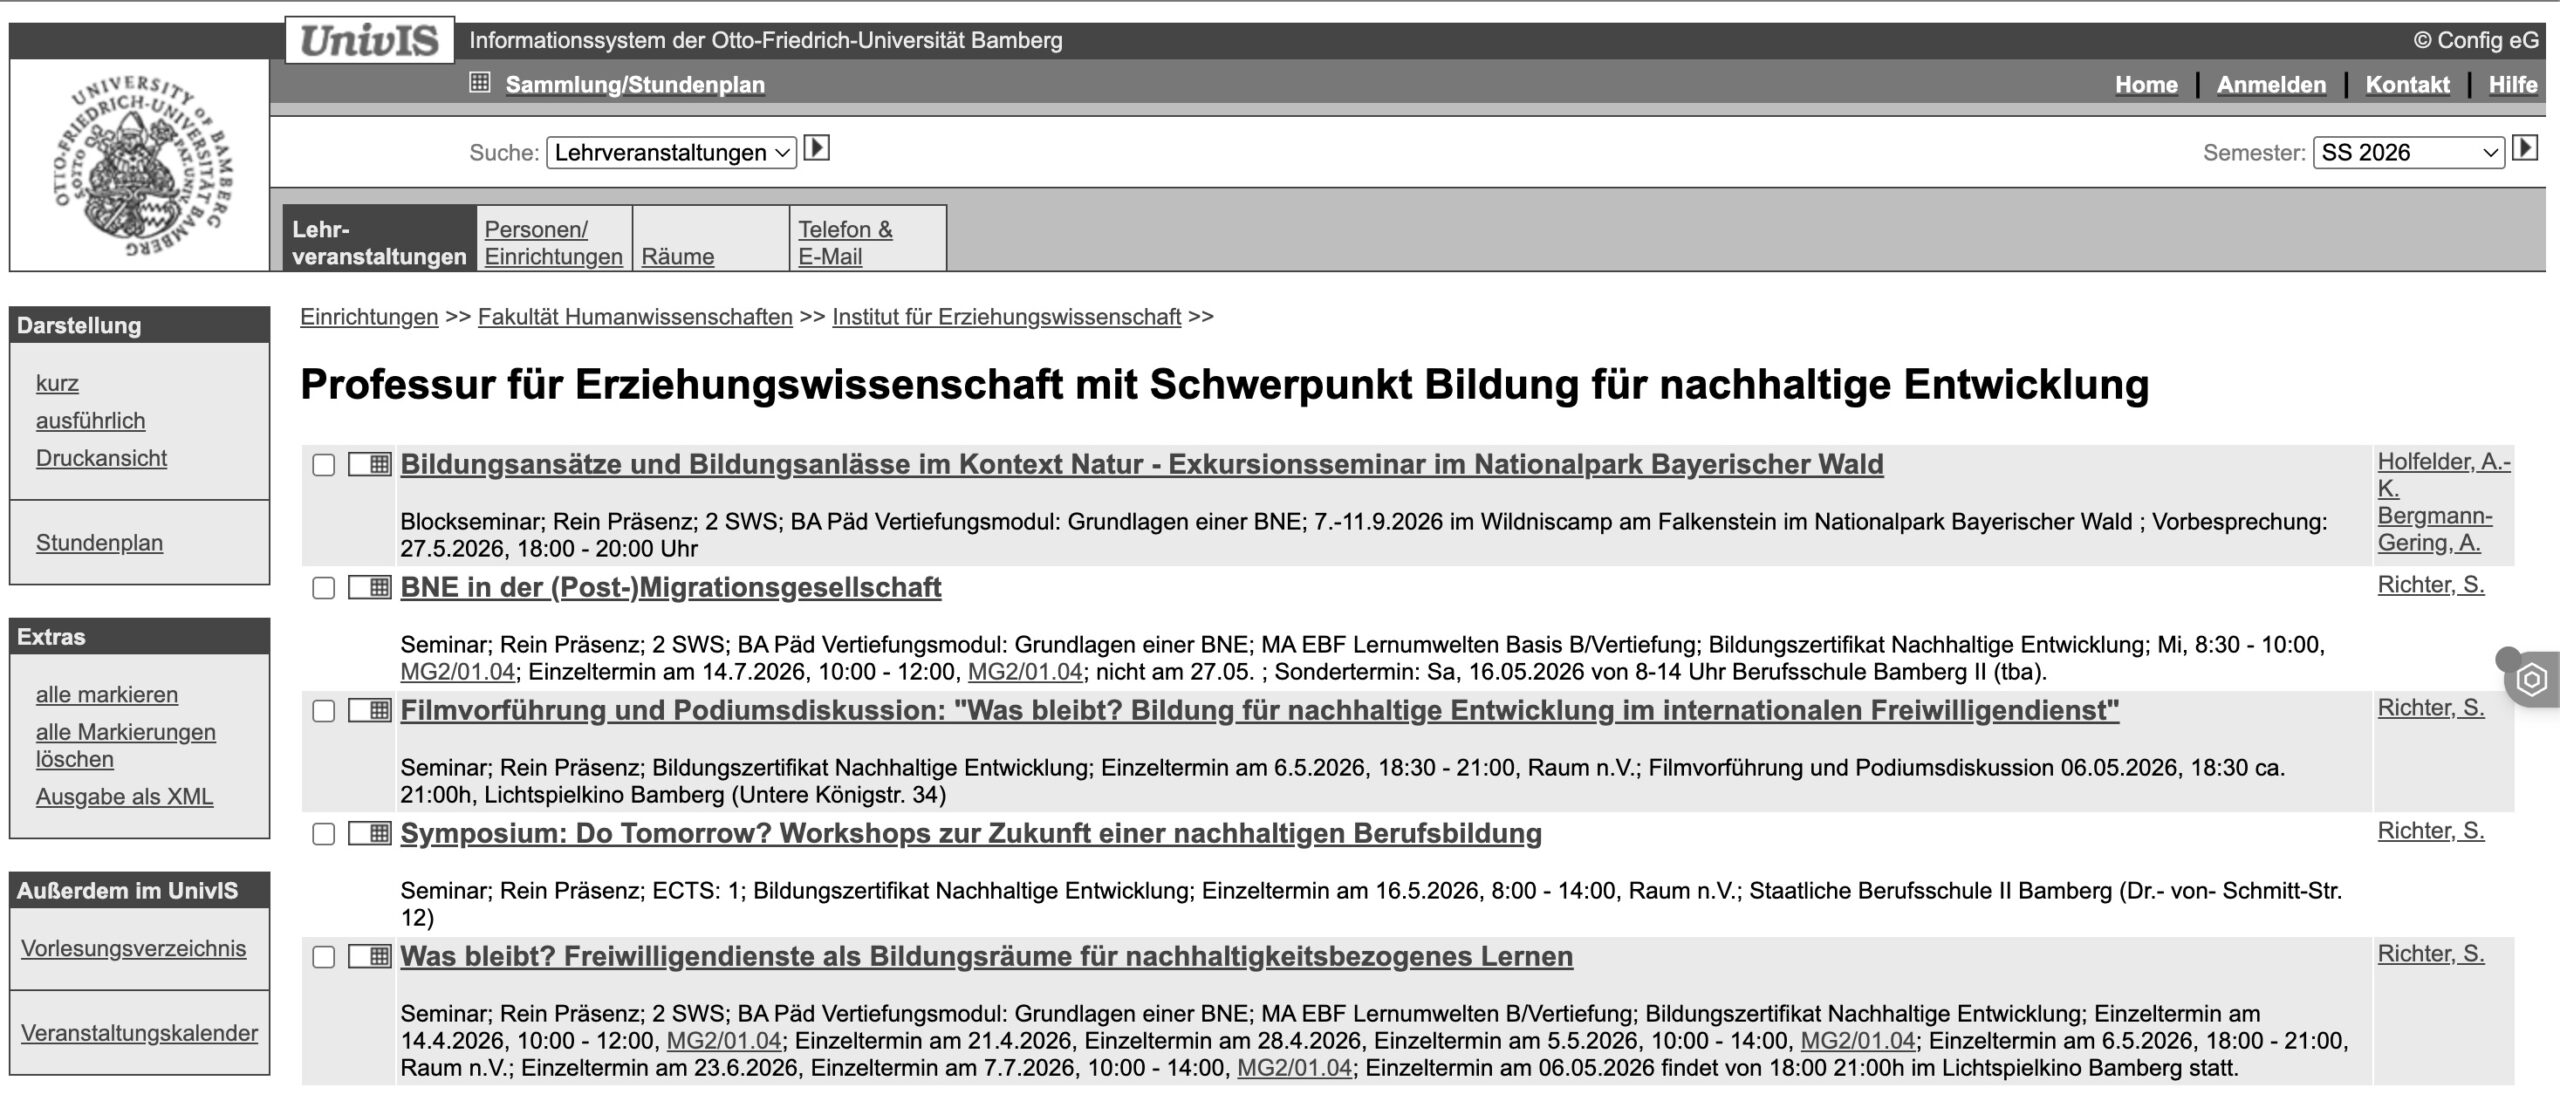Viewport: 2560px width, 1108px height.
Task: Open the Semester SS 2026 dropdown
Action: (x=2407, y=152)
